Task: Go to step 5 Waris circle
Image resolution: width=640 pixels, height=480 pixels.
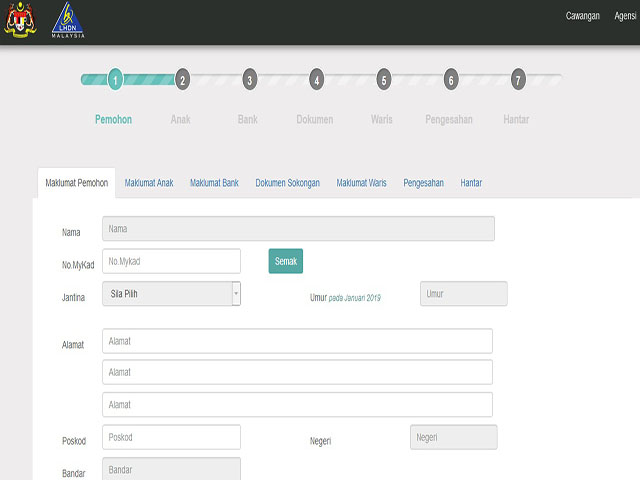Action: (383, 80)
